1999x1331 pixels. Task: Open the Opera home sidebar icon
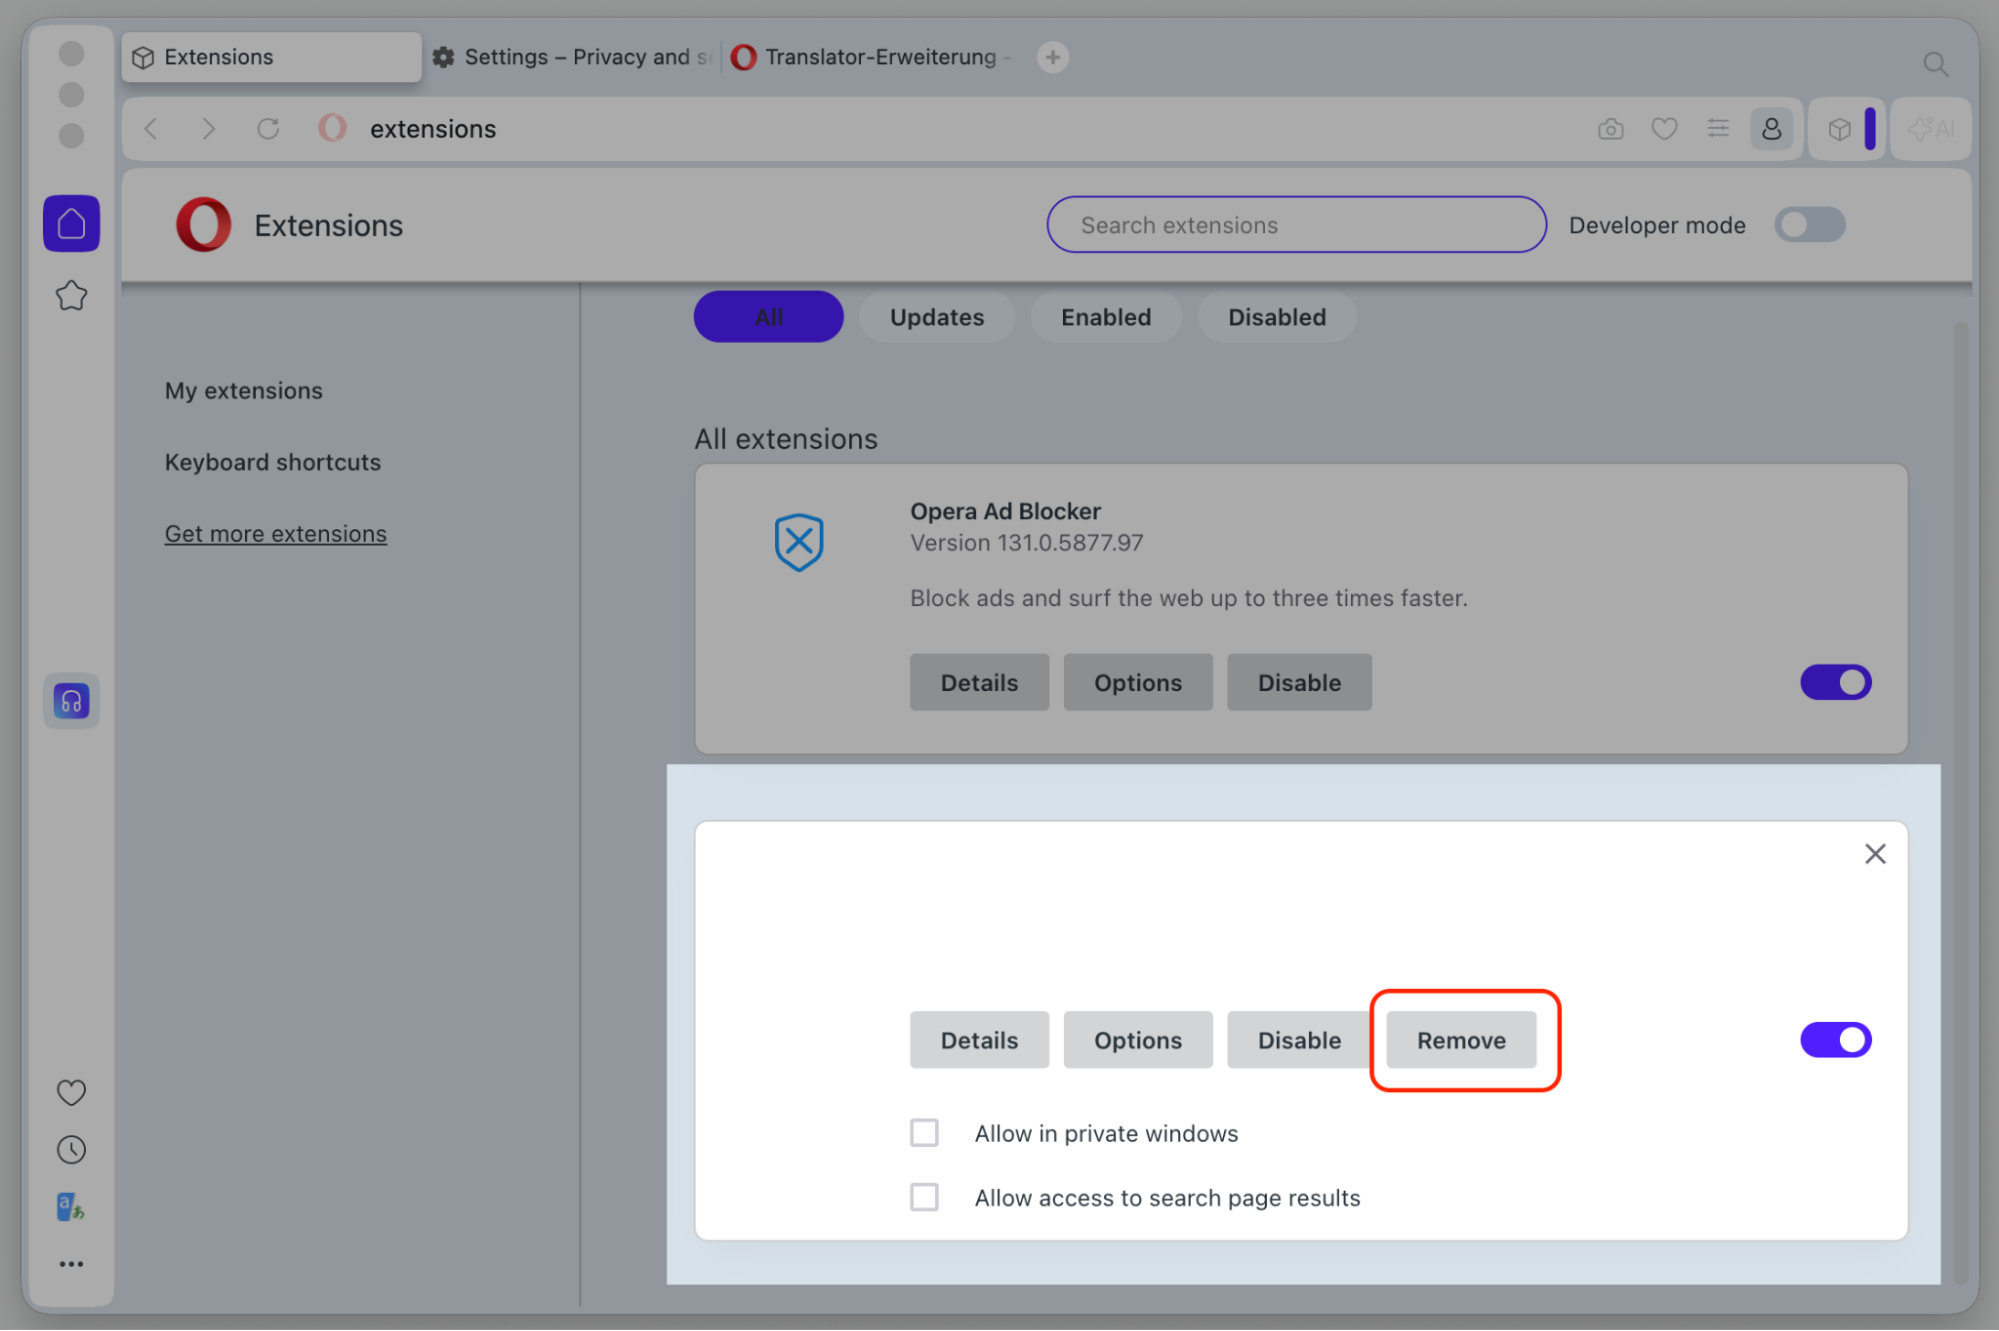71,223
